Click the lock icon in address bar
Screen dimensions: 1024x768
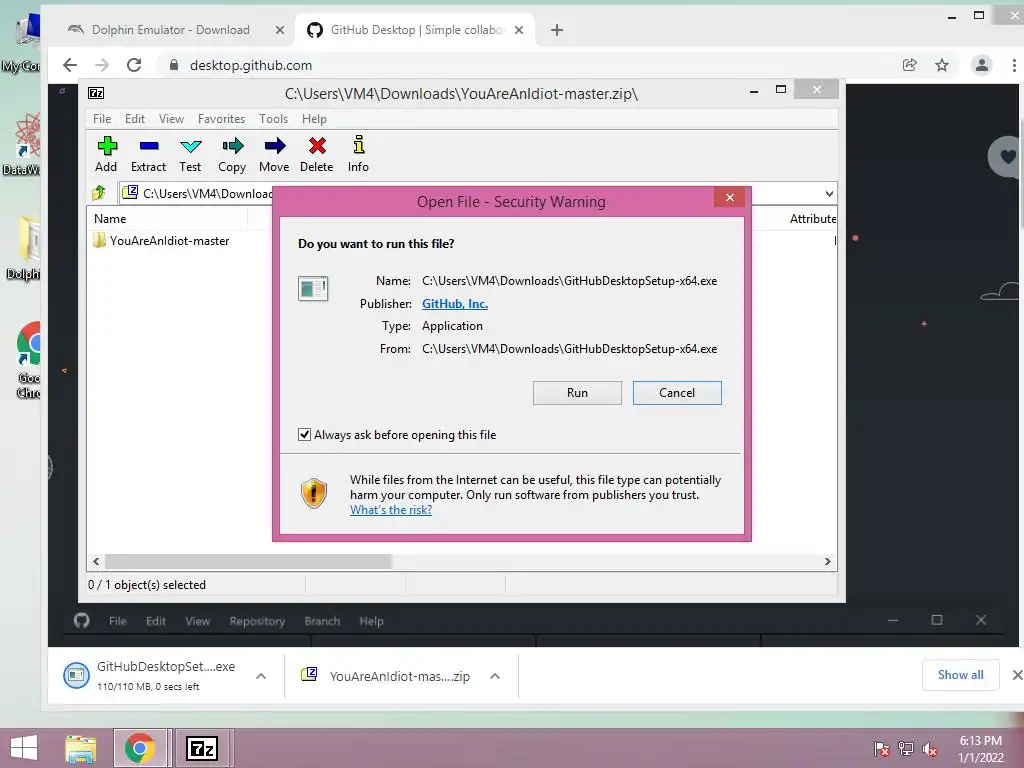[x=174, y=65]
